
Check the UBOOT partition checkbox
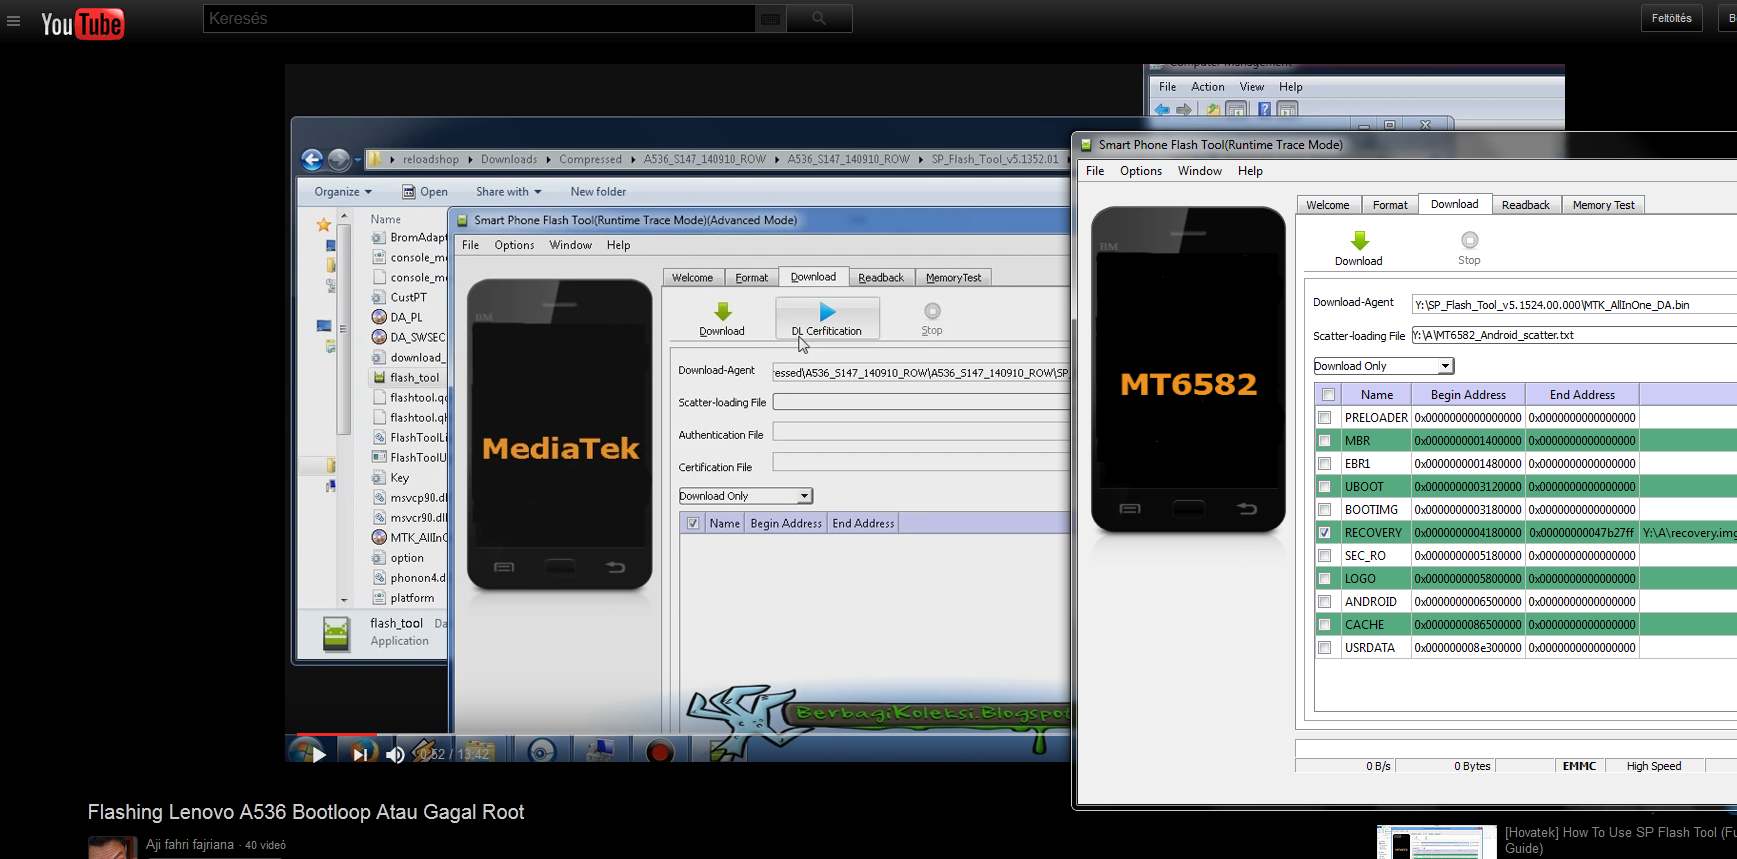[1325, 486]
